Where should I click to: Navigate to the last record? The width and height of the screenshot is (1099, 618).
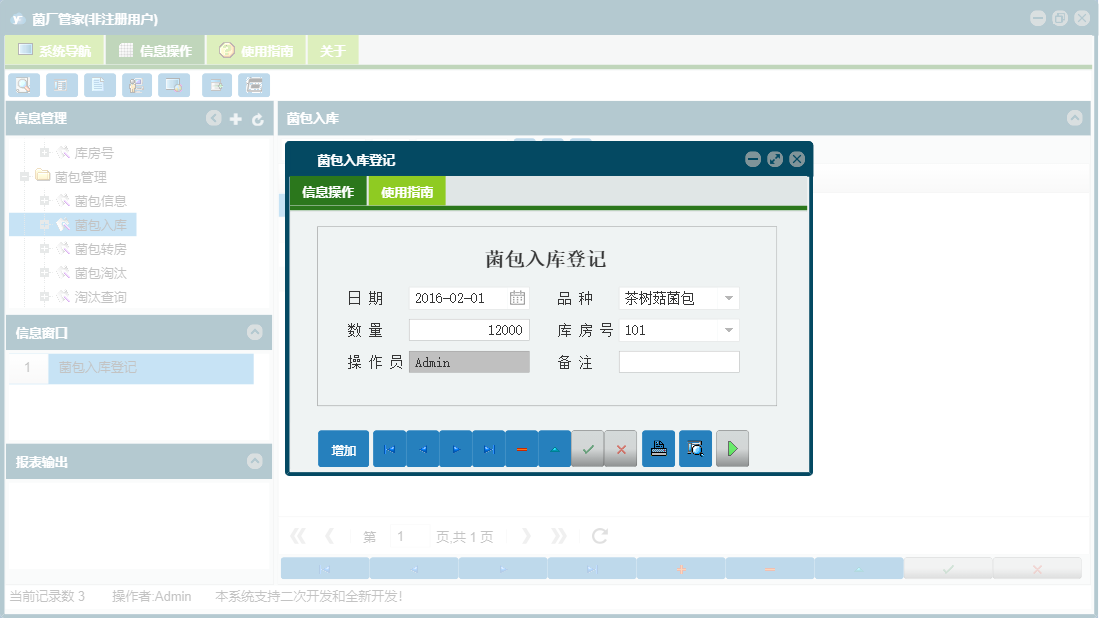pyautogui.click(x=489, y=448)
